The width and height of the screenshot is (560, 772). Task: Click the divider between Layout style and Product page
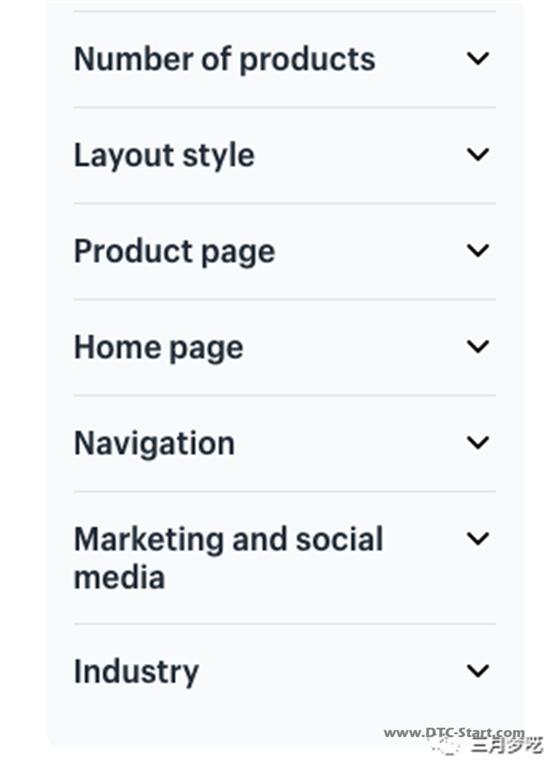click(285, 203)
